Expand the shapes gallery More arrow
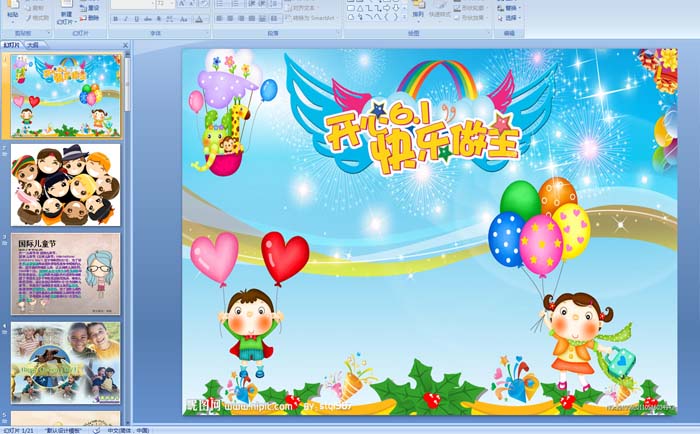700x434 pixels. (404, 17)
